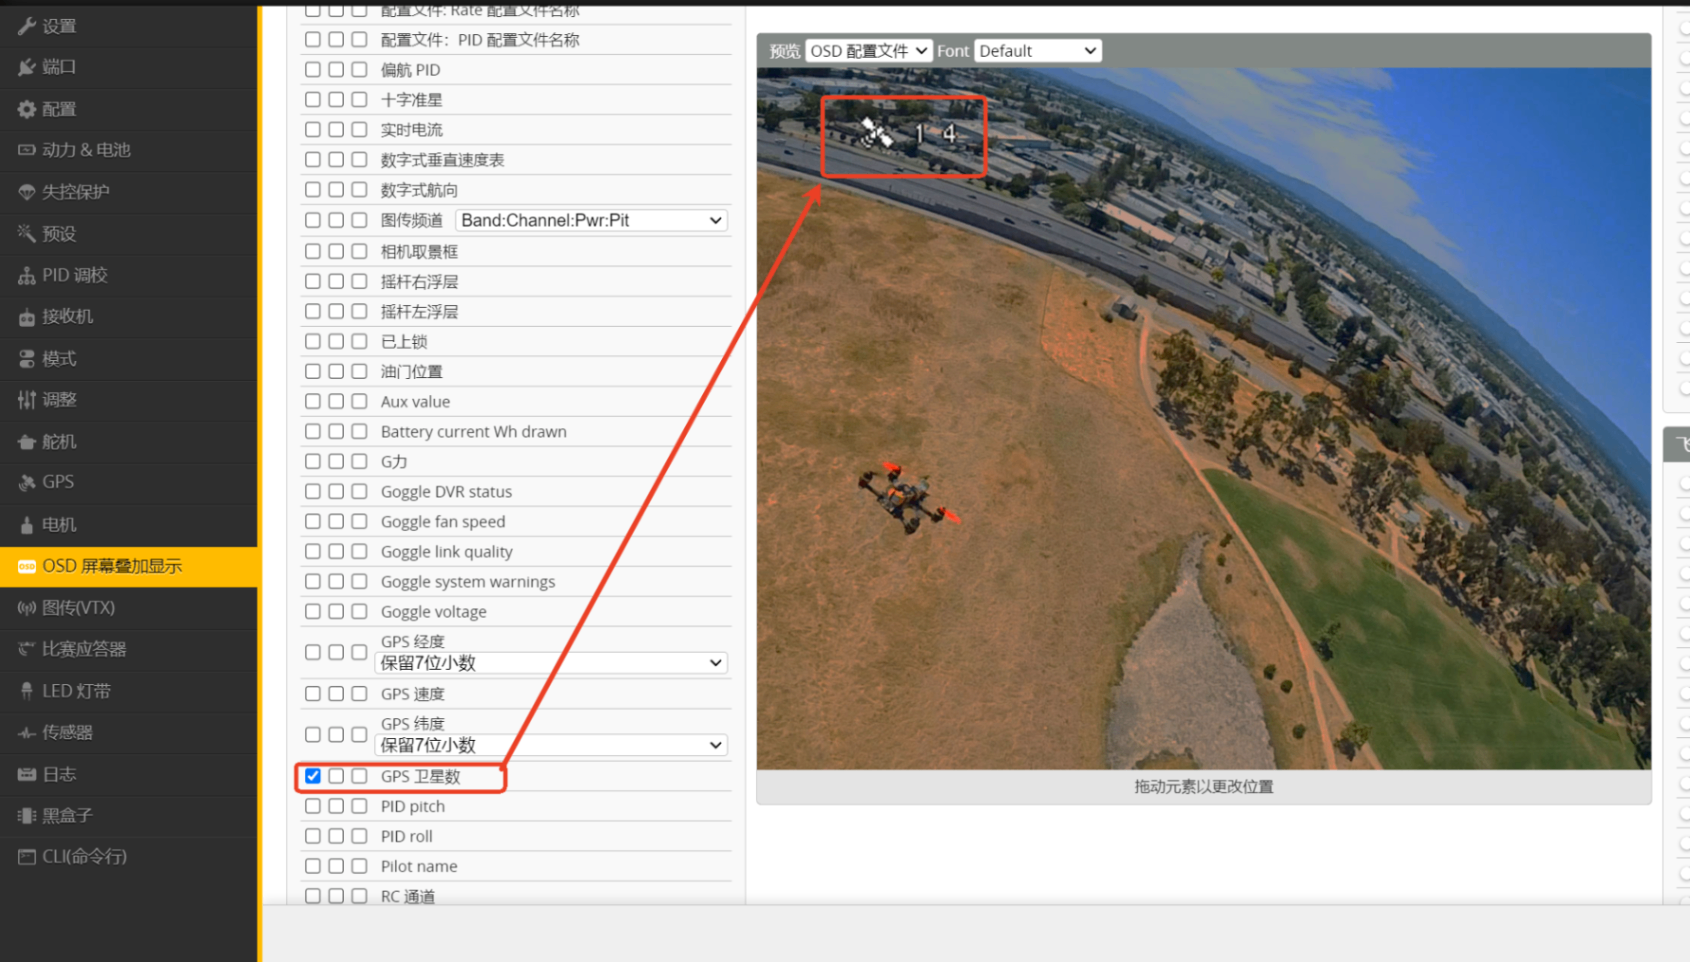The width and height of the screenshot is (1690, 962).
Task: Uncheck the first GPS 卫星数 checkbox
Action: pyautogui.click(x=313, y=776)
